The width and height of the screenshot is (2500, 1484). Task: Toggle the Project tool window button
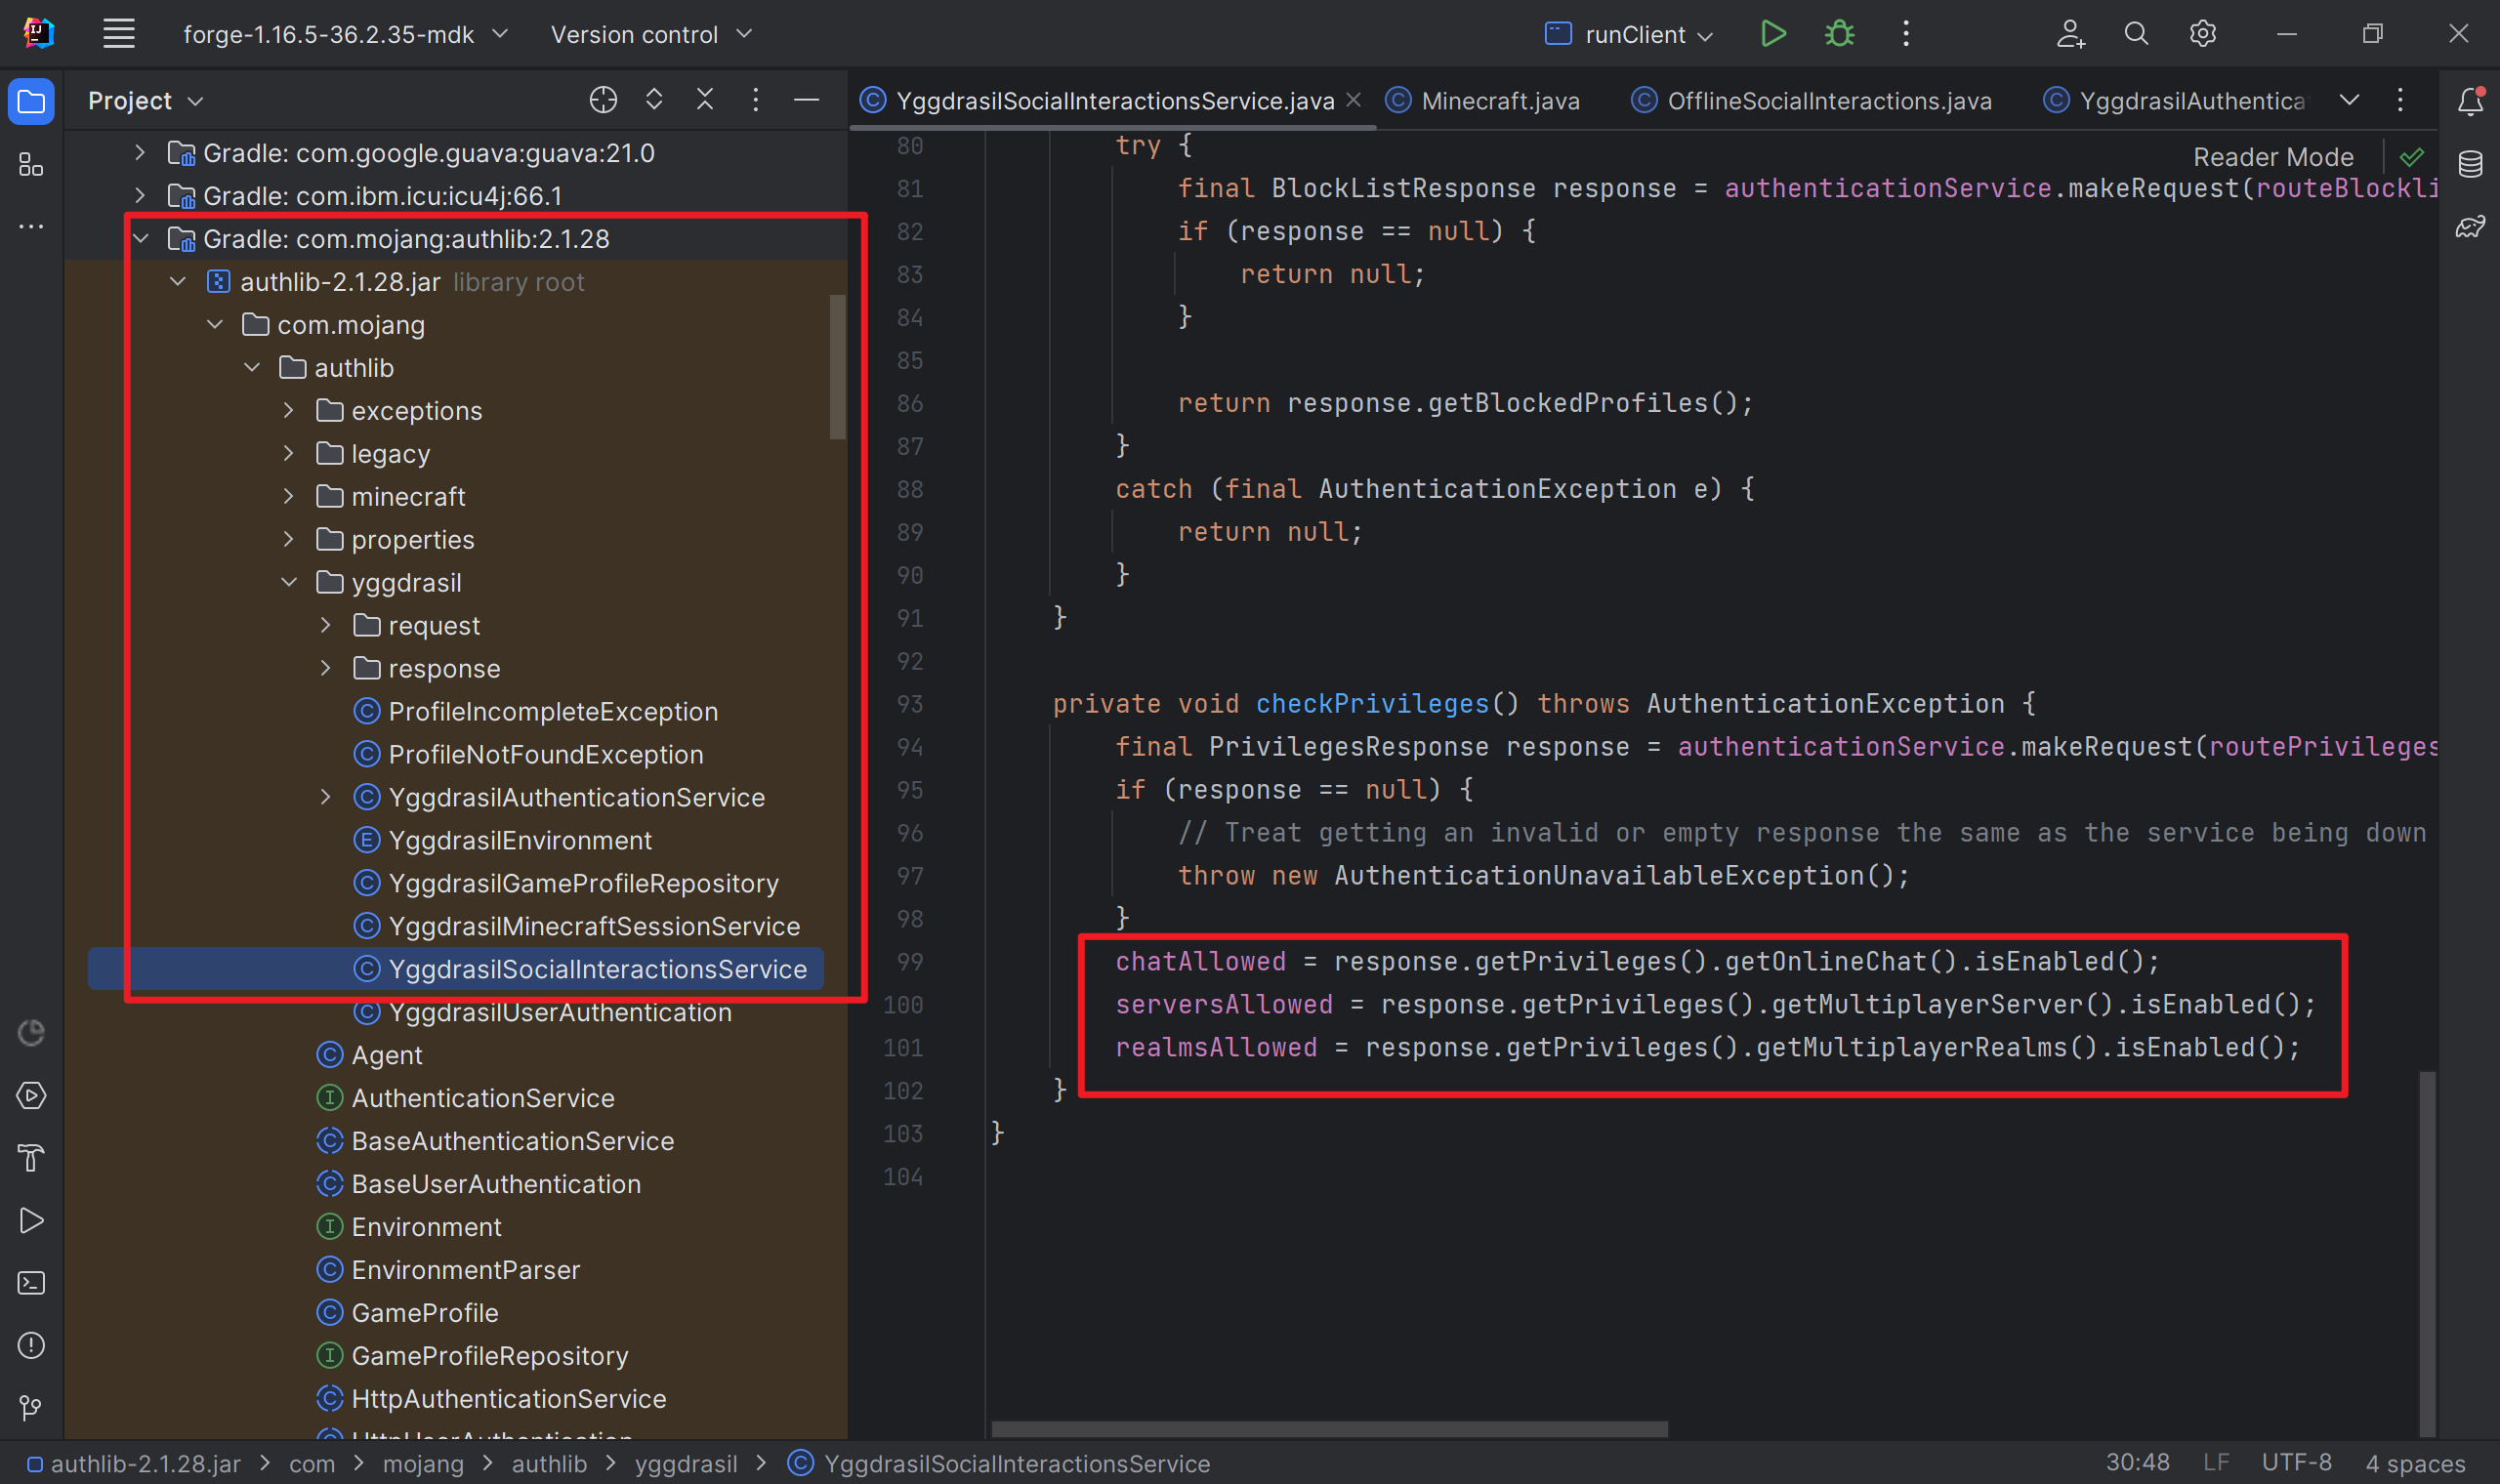[31, 101]
